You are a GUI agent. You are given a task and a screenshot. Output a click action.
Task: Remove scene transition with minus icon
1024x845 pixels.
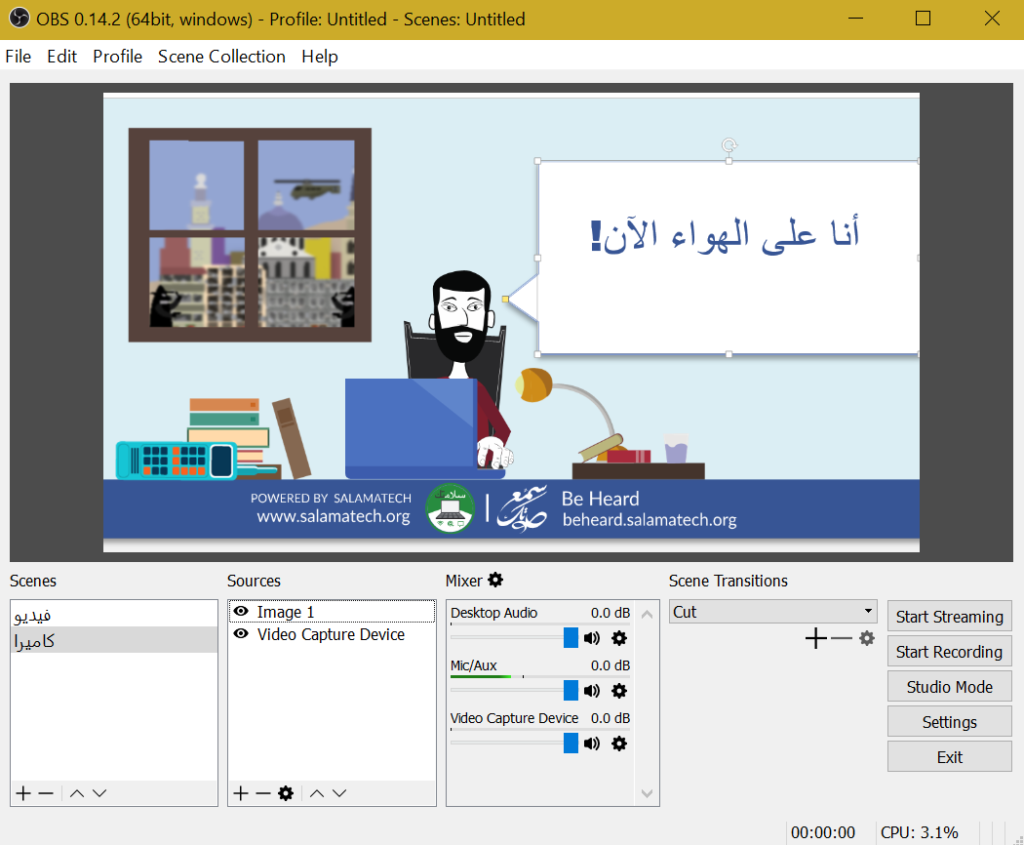pyautogui.click(x=841, y=638)
